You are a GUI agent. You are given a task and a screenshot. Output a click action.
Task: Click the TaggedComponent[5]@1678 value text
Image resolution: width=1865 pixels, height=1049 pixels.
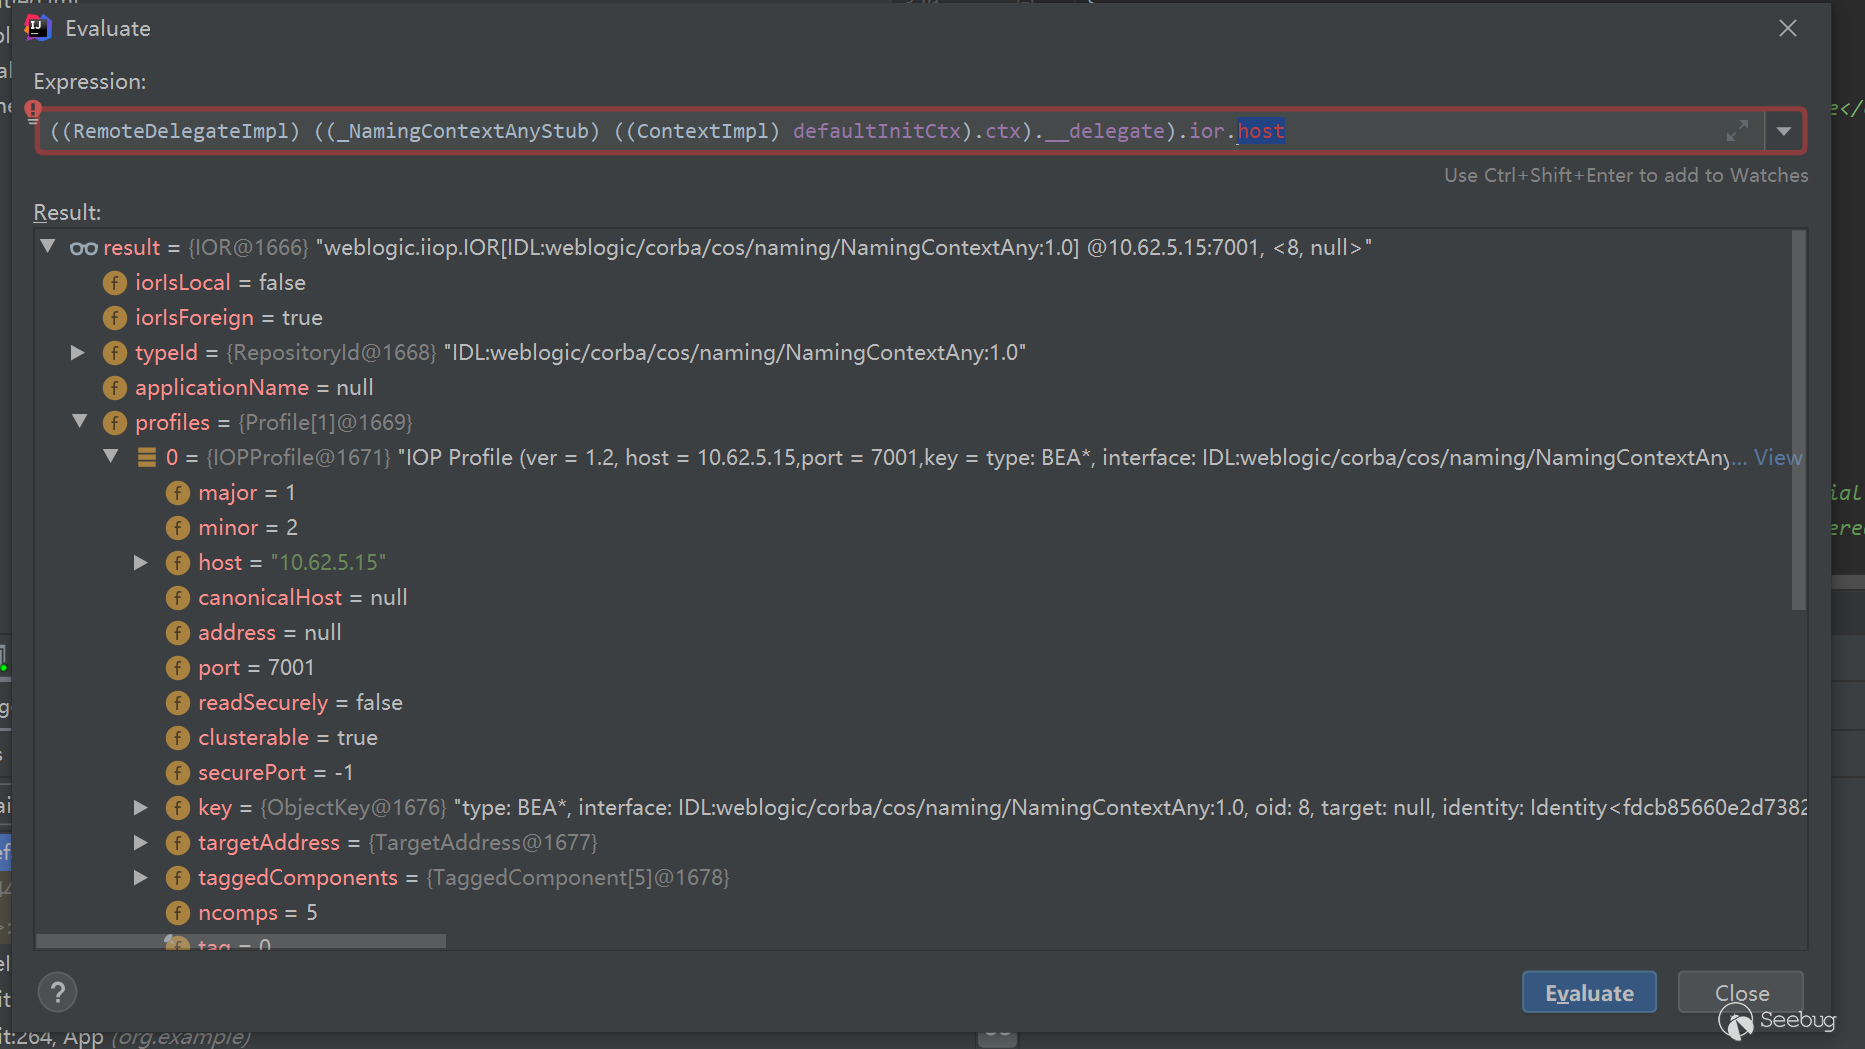[x=578, y=877]
